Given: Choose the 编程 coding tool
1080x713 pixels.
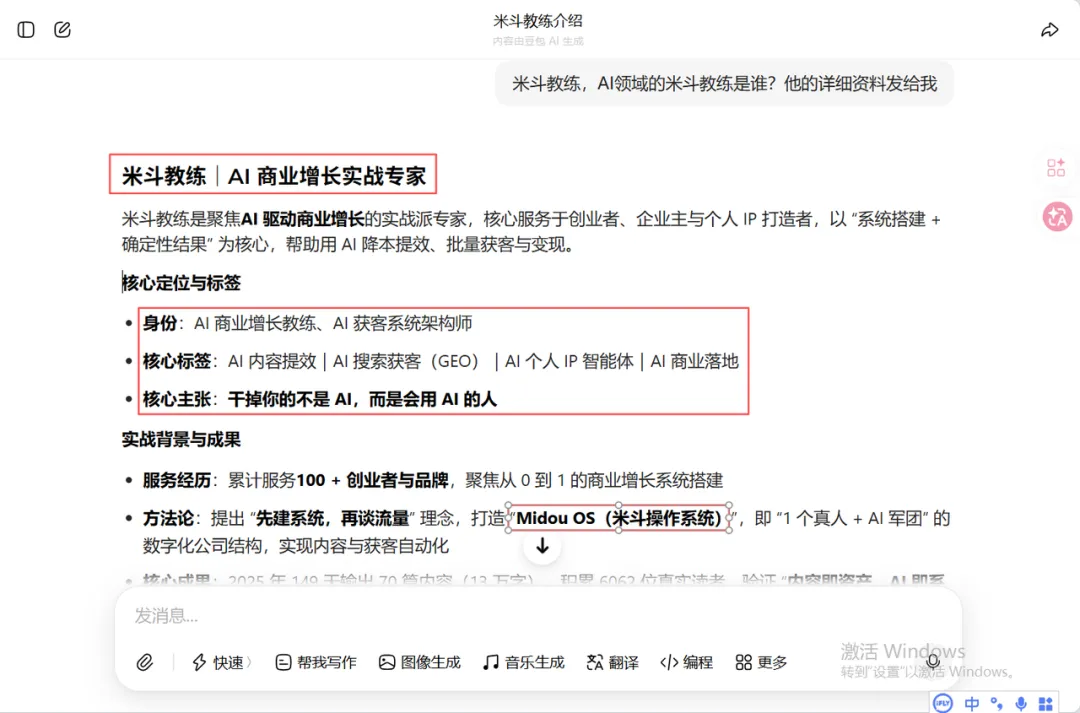Looking at the screenshot, I should tap(686, 662).
